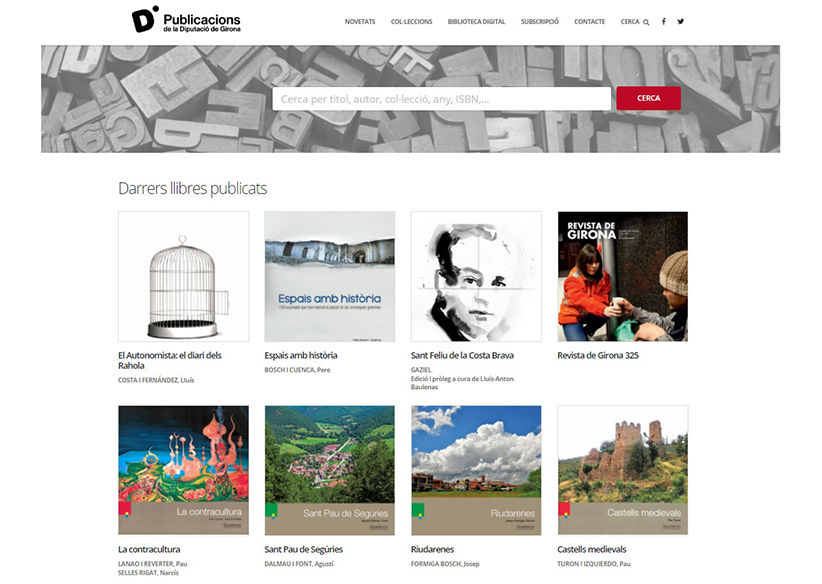
Task: Click author link COSTA I FERNÁNDEZ, Lluís
Action: 156,380
